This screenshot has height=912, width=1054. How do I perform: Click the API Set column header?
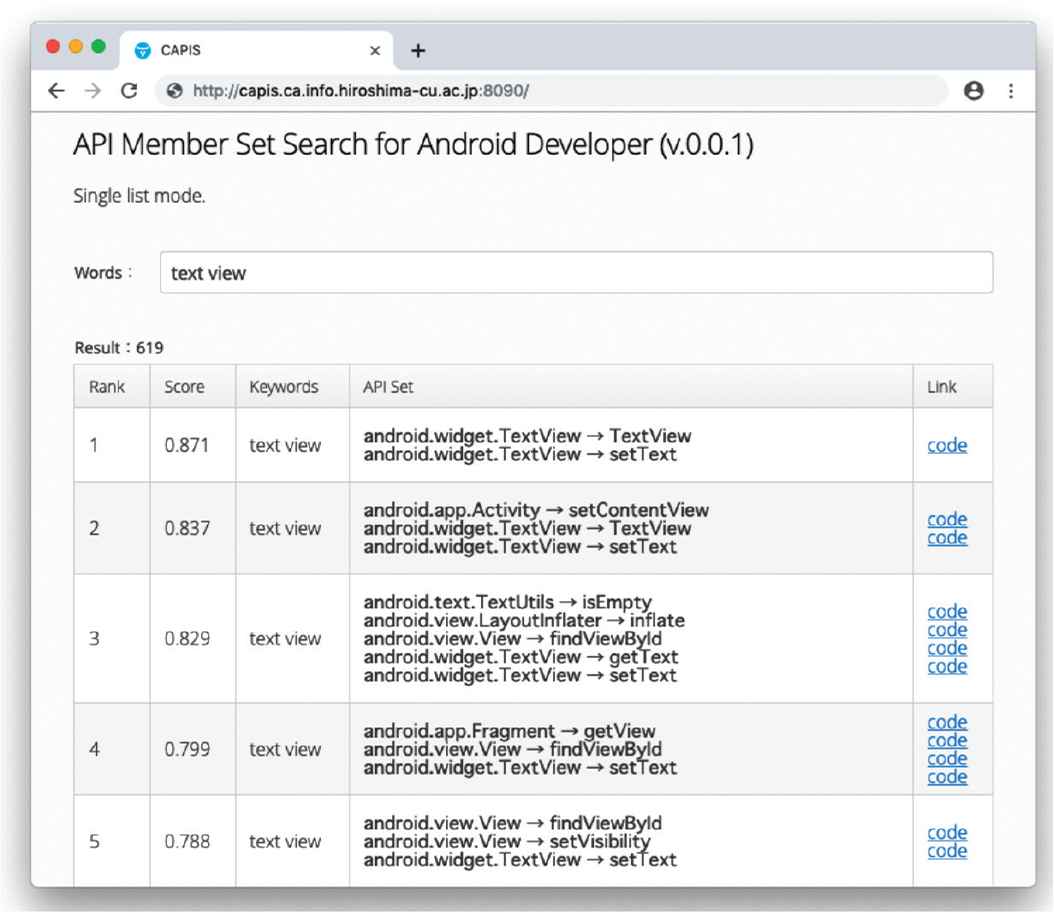(x=388, y=387)
